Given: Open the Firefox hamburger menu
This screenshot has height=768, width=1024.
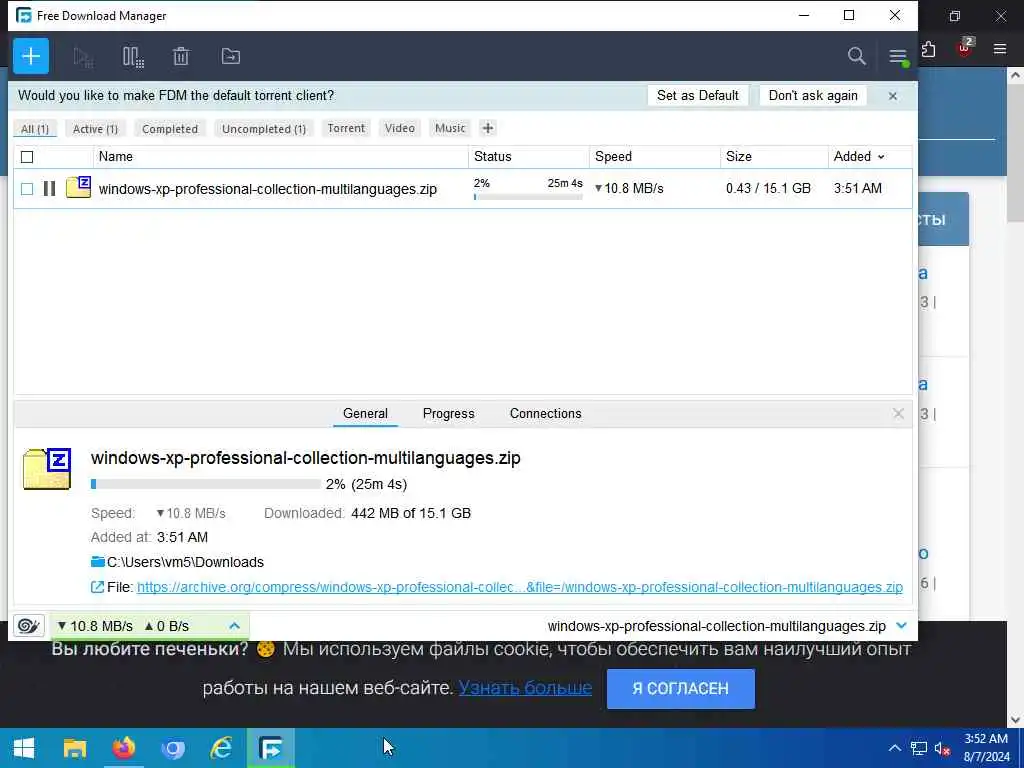Looking at the screenshot, I should [x=1000, y=49].
